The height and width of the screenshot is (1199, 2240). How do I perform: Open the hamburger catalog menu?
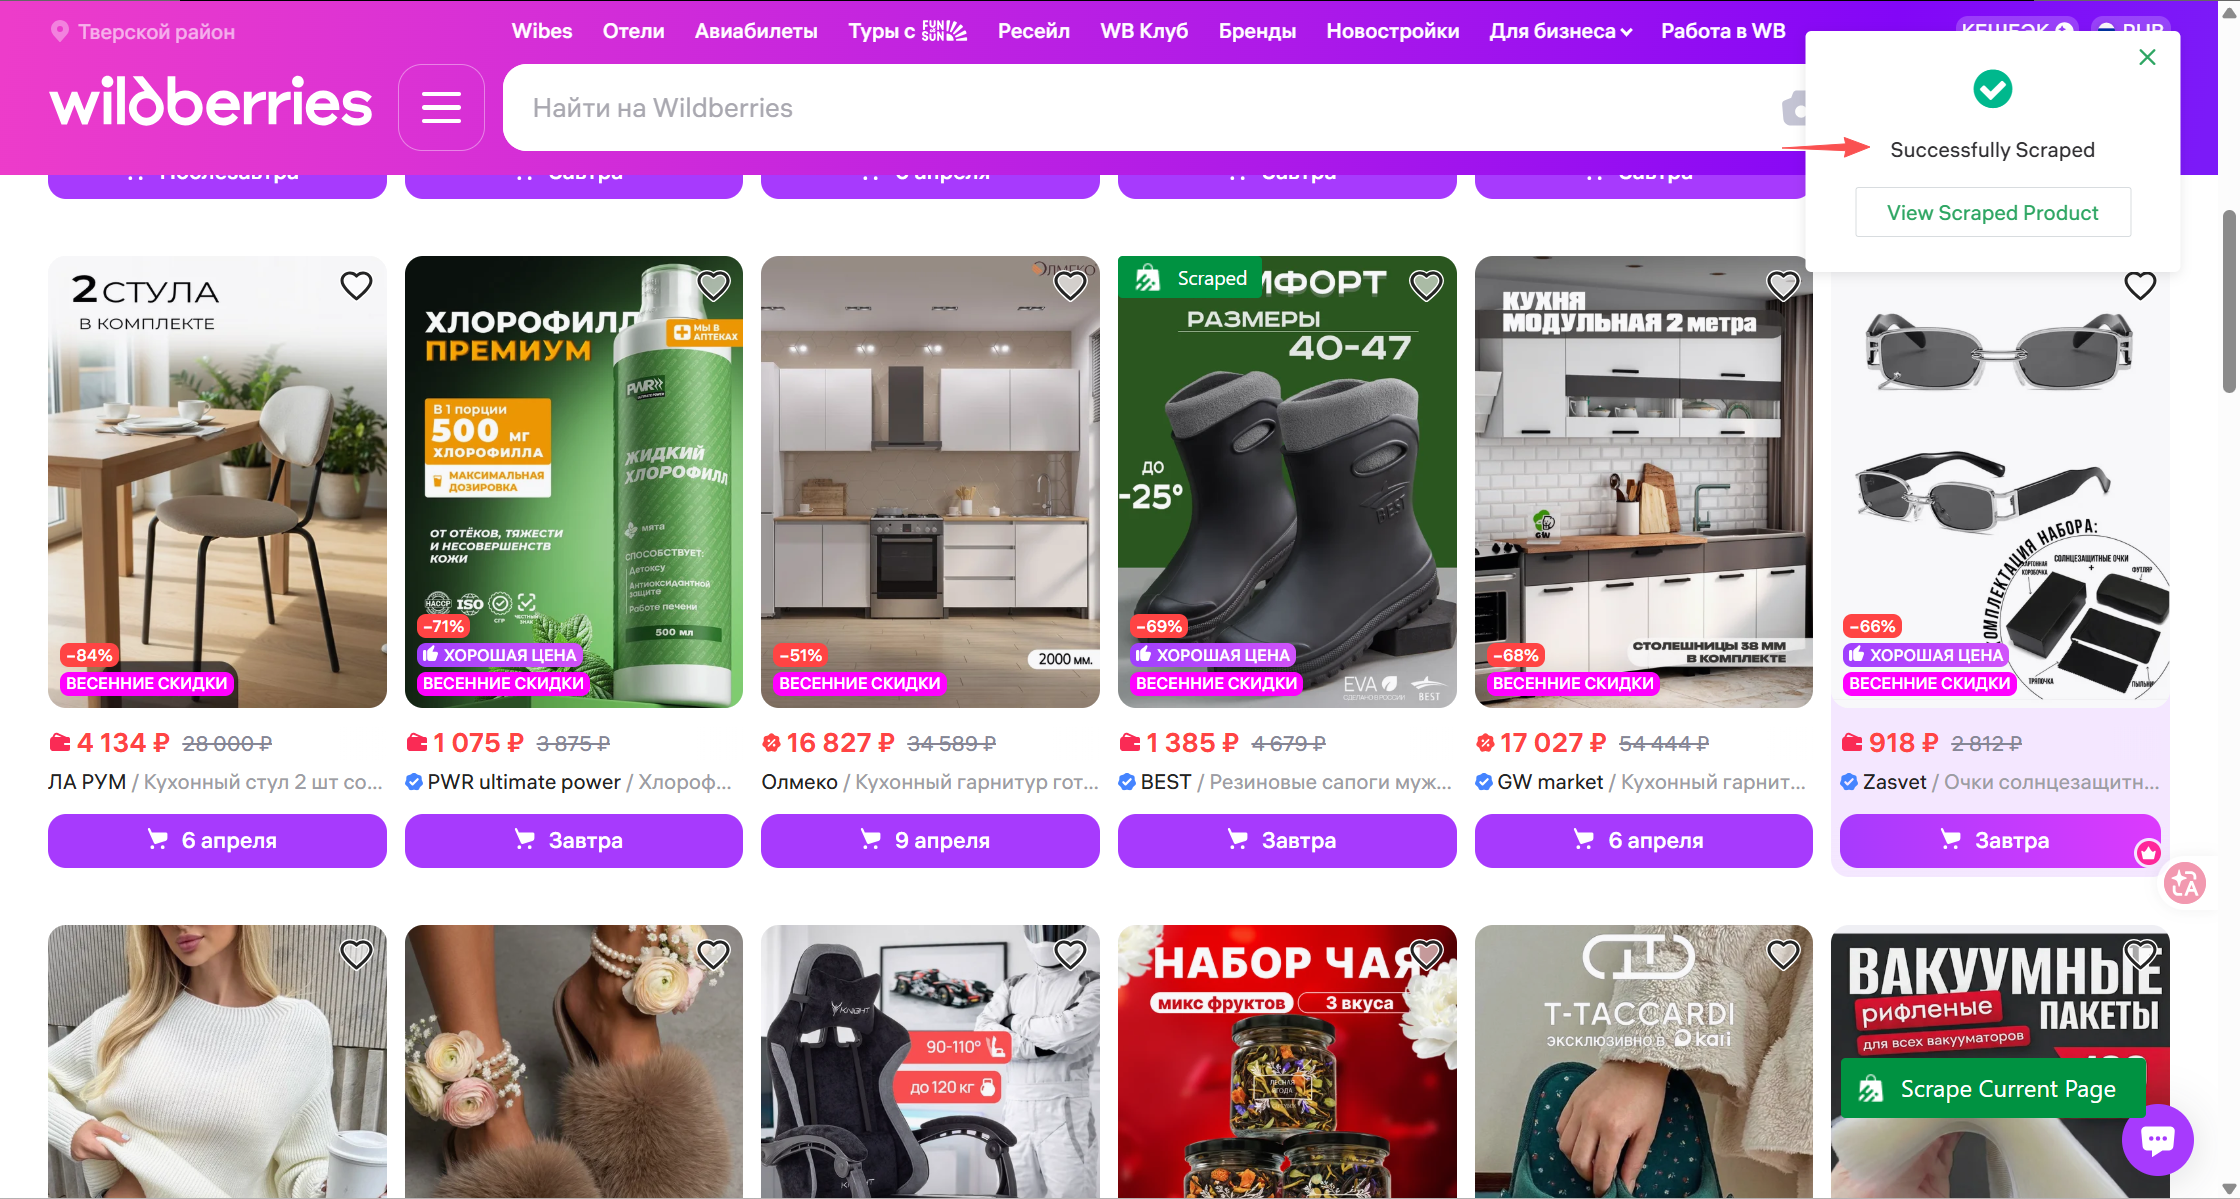tap(441, 107)
